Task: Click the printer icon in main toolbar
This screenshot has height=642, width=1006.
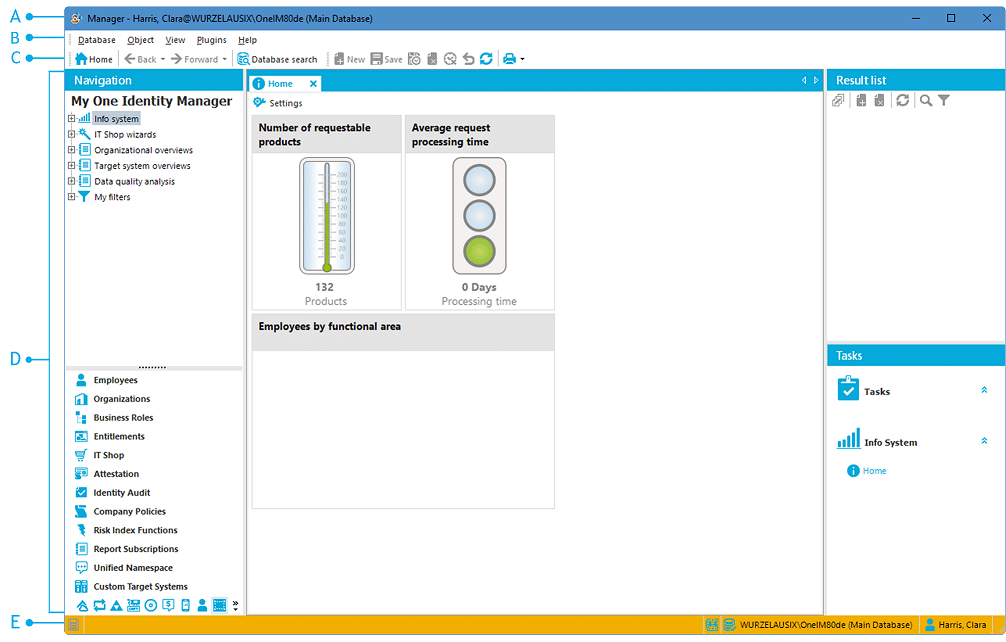Action: point(509,59)
